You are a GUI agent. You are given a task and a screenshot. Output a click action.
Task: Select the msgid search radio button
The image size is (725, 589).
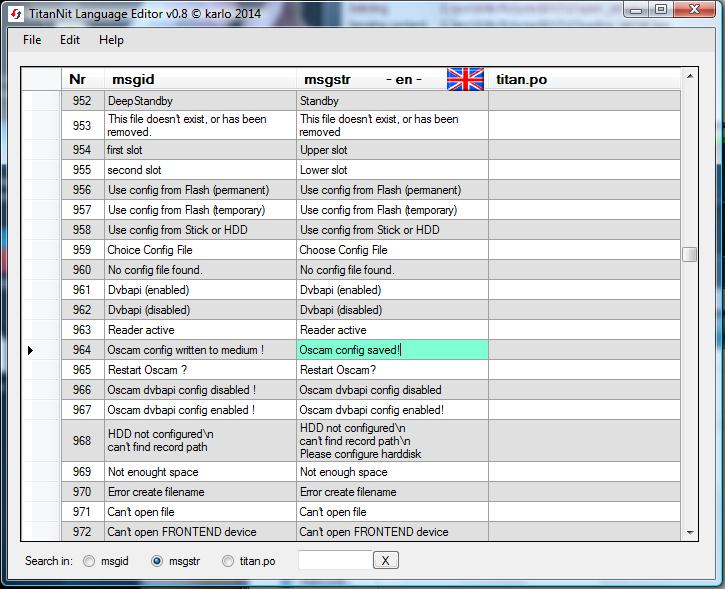coord(90,561)
